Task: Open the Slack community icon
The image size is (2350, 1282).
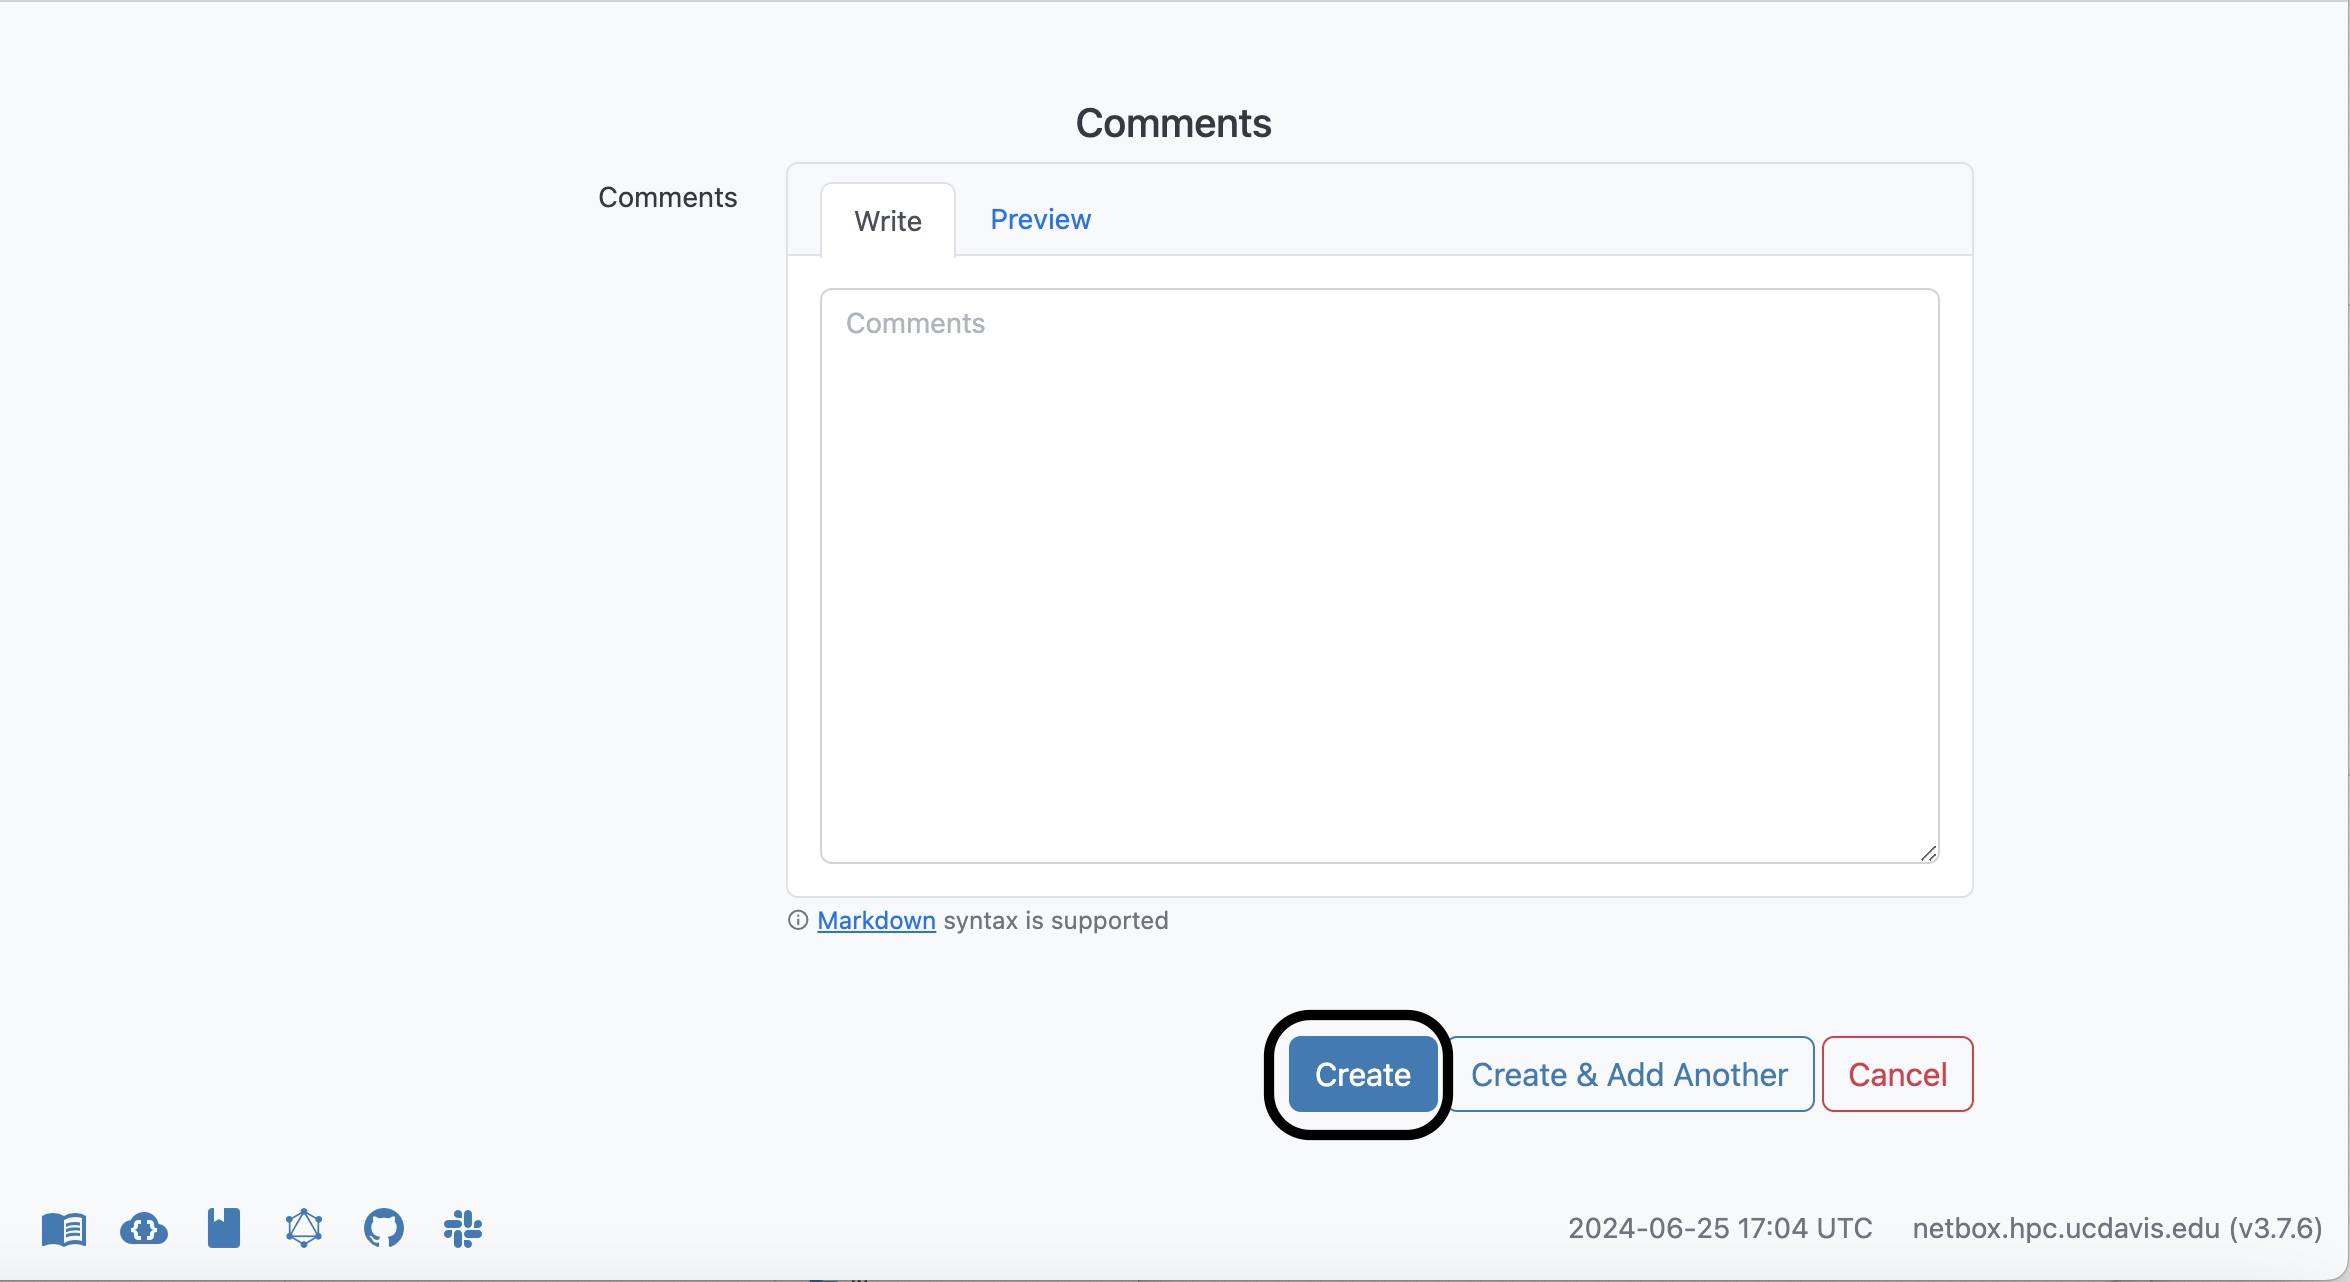Action: click(463, 1228)
